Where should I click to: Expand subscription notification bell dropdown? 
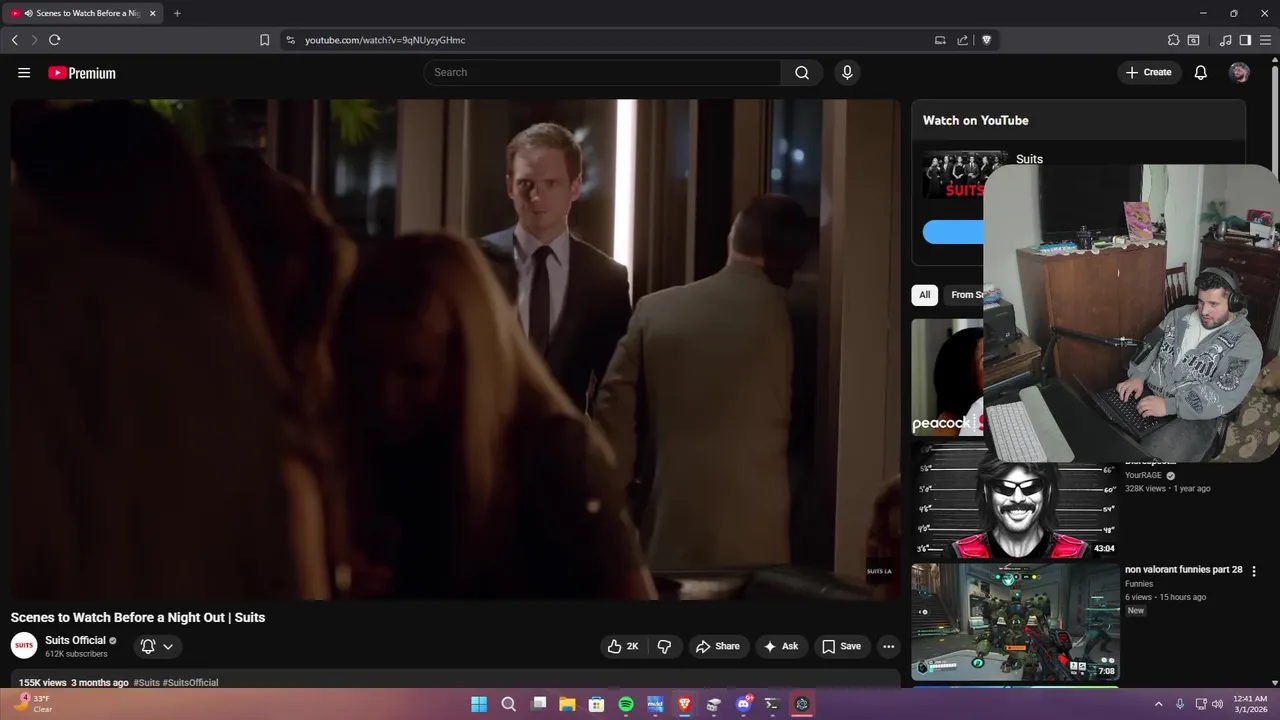coord(158,646)
